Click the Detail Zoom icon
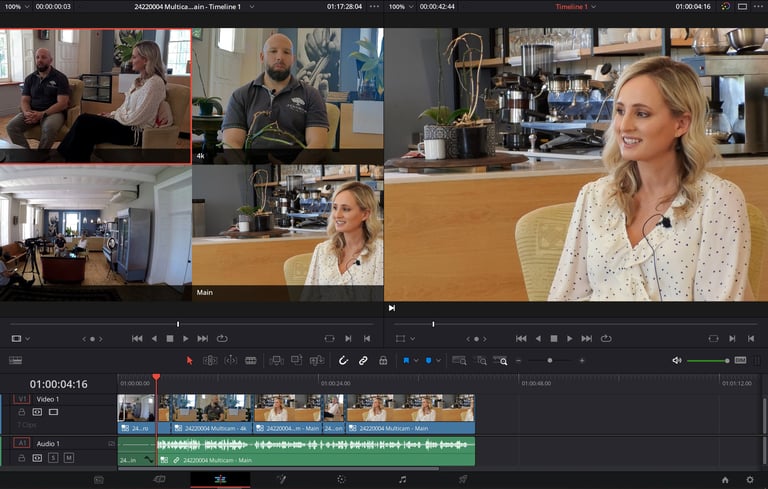 tap(481, 361)
